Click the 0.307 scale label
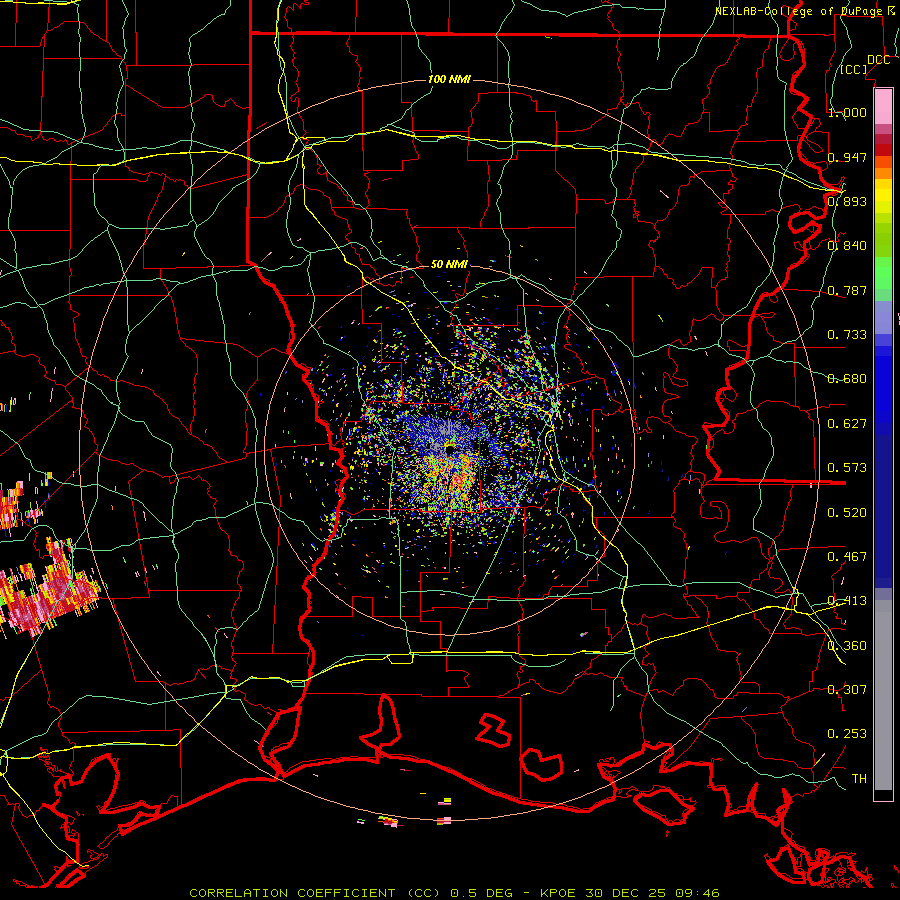The width and height of the screenshot is (900, 900). (847, 690)
